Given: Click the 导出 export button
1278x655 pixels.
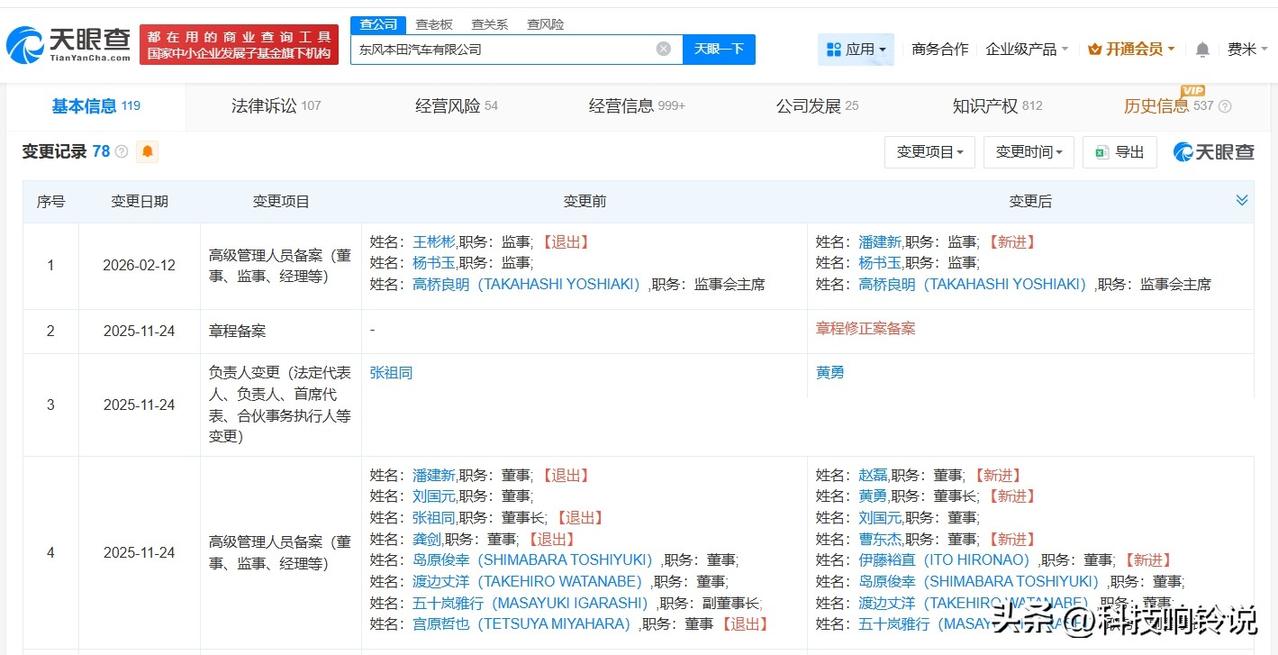Looking at the screenshot, I should point(1119,152).
